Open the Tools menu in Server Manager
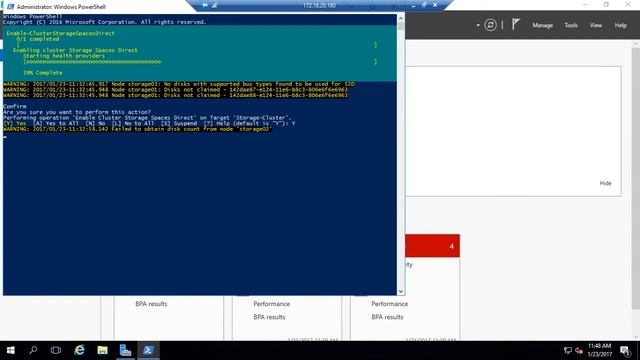 click(571, 25)
